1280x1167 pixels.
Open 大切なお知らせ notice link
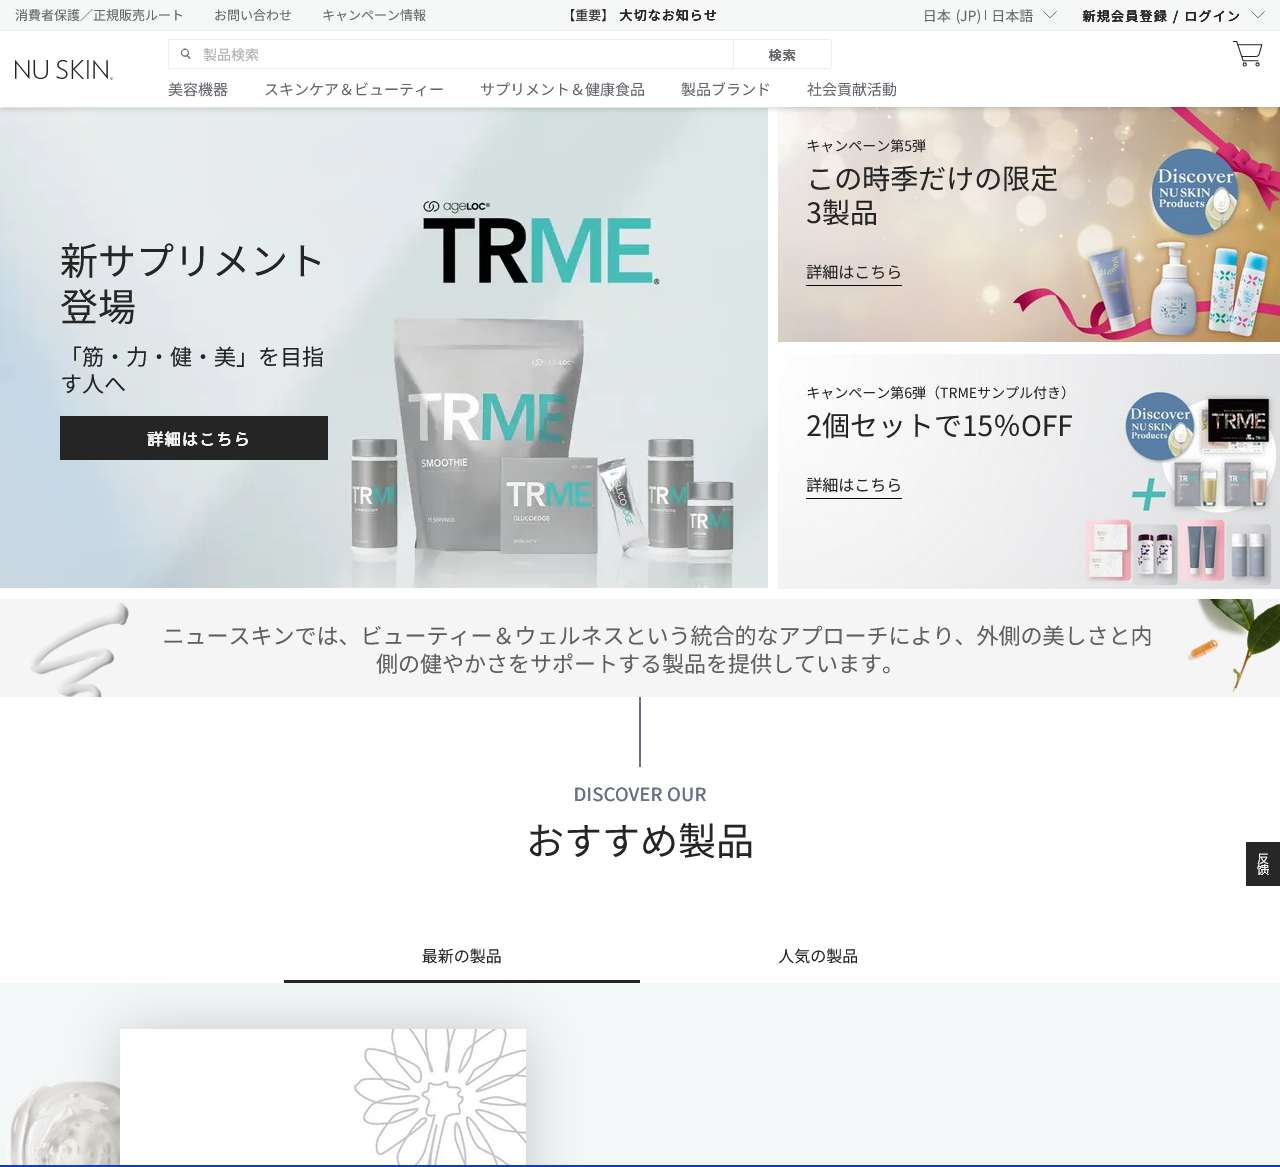tap(641, 15)
